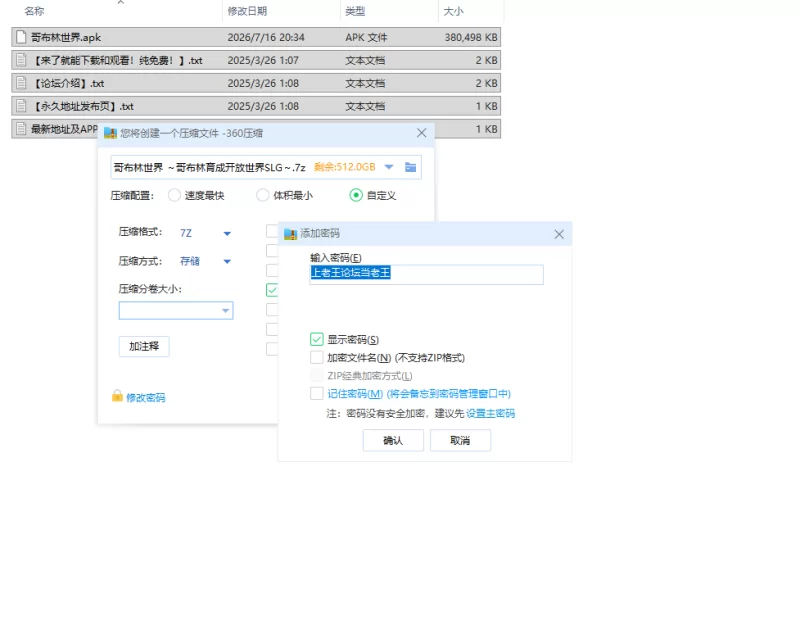
Task: Select the 【永久地址发布页】.txt row name
Action: pyautogui.click(x=82, y=106)
